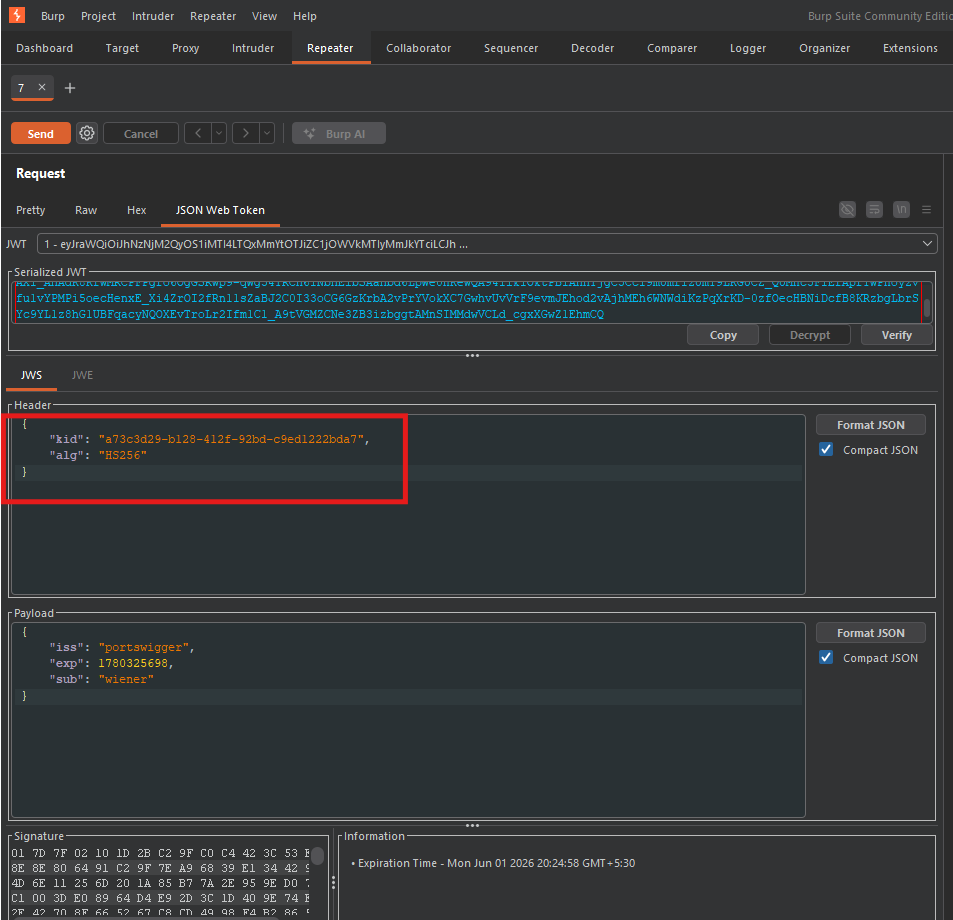The height and width of the screenshot is (920, 953).
Task: Open the Help menu
Action: coord(304,16)
